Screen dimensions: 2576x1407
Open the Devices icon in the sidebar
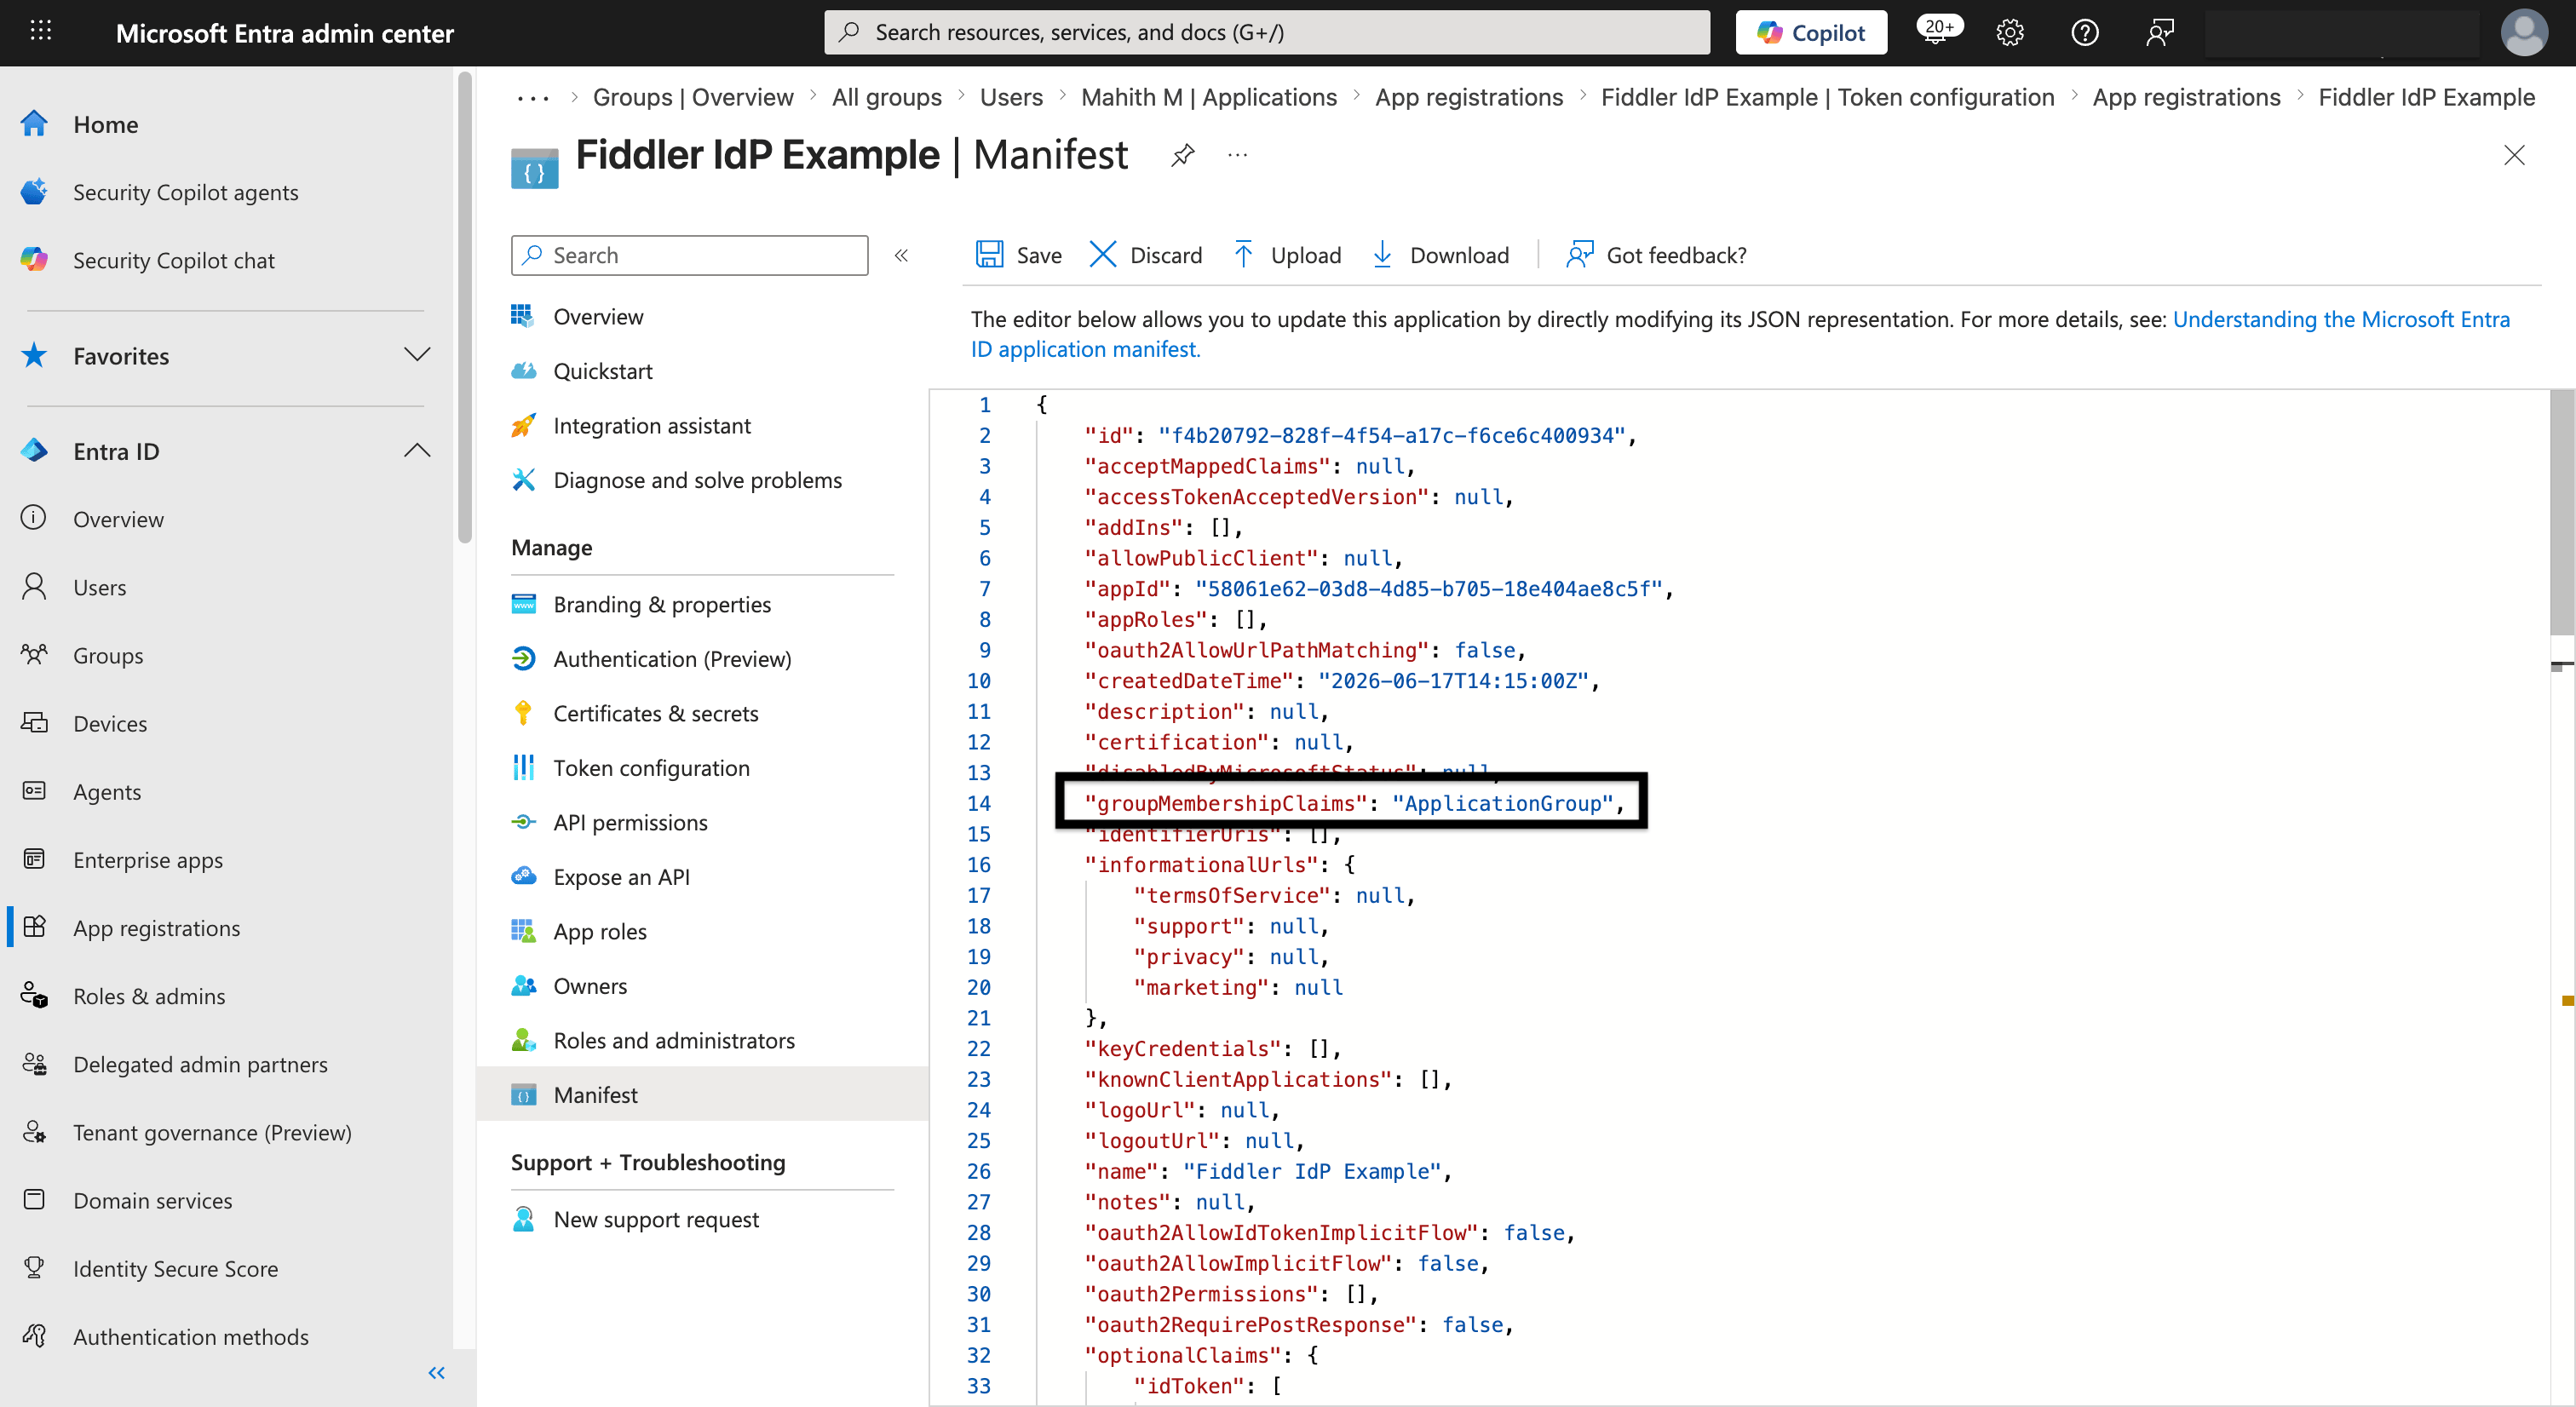click(x=34, y=722)
